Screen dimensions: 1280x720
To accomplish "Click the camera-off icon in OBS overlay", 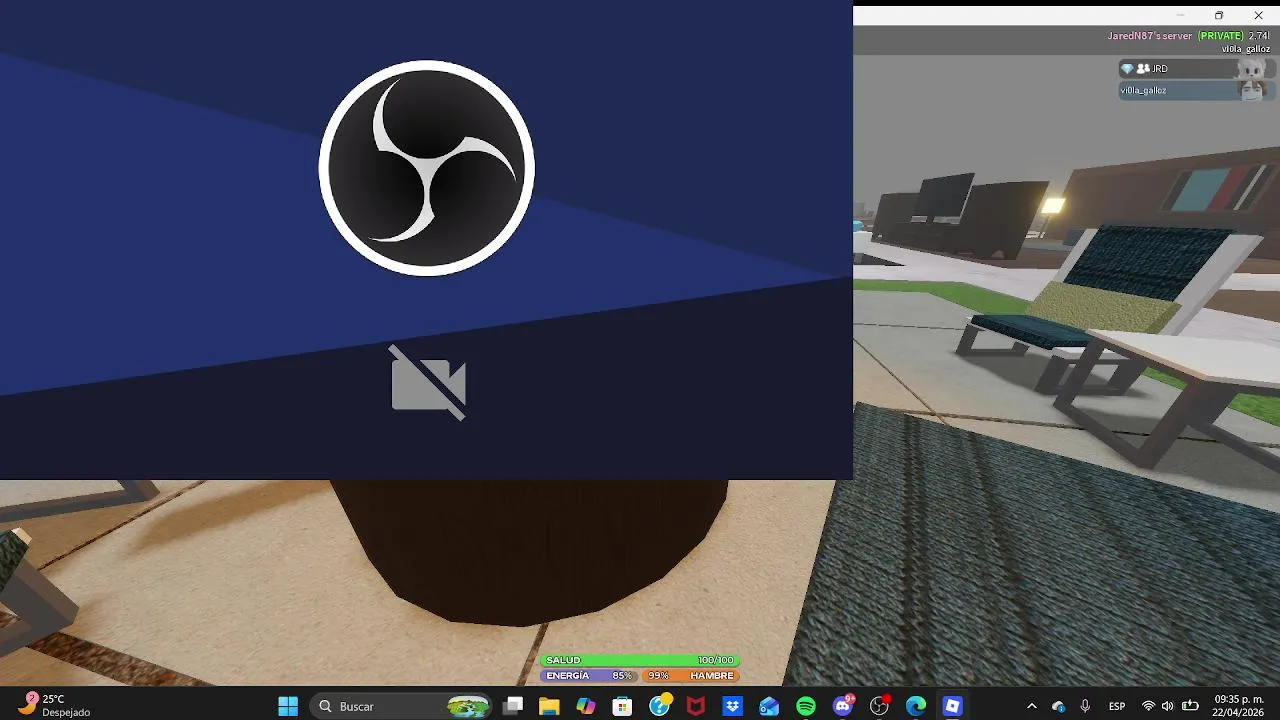I will [x=428, y=383].
